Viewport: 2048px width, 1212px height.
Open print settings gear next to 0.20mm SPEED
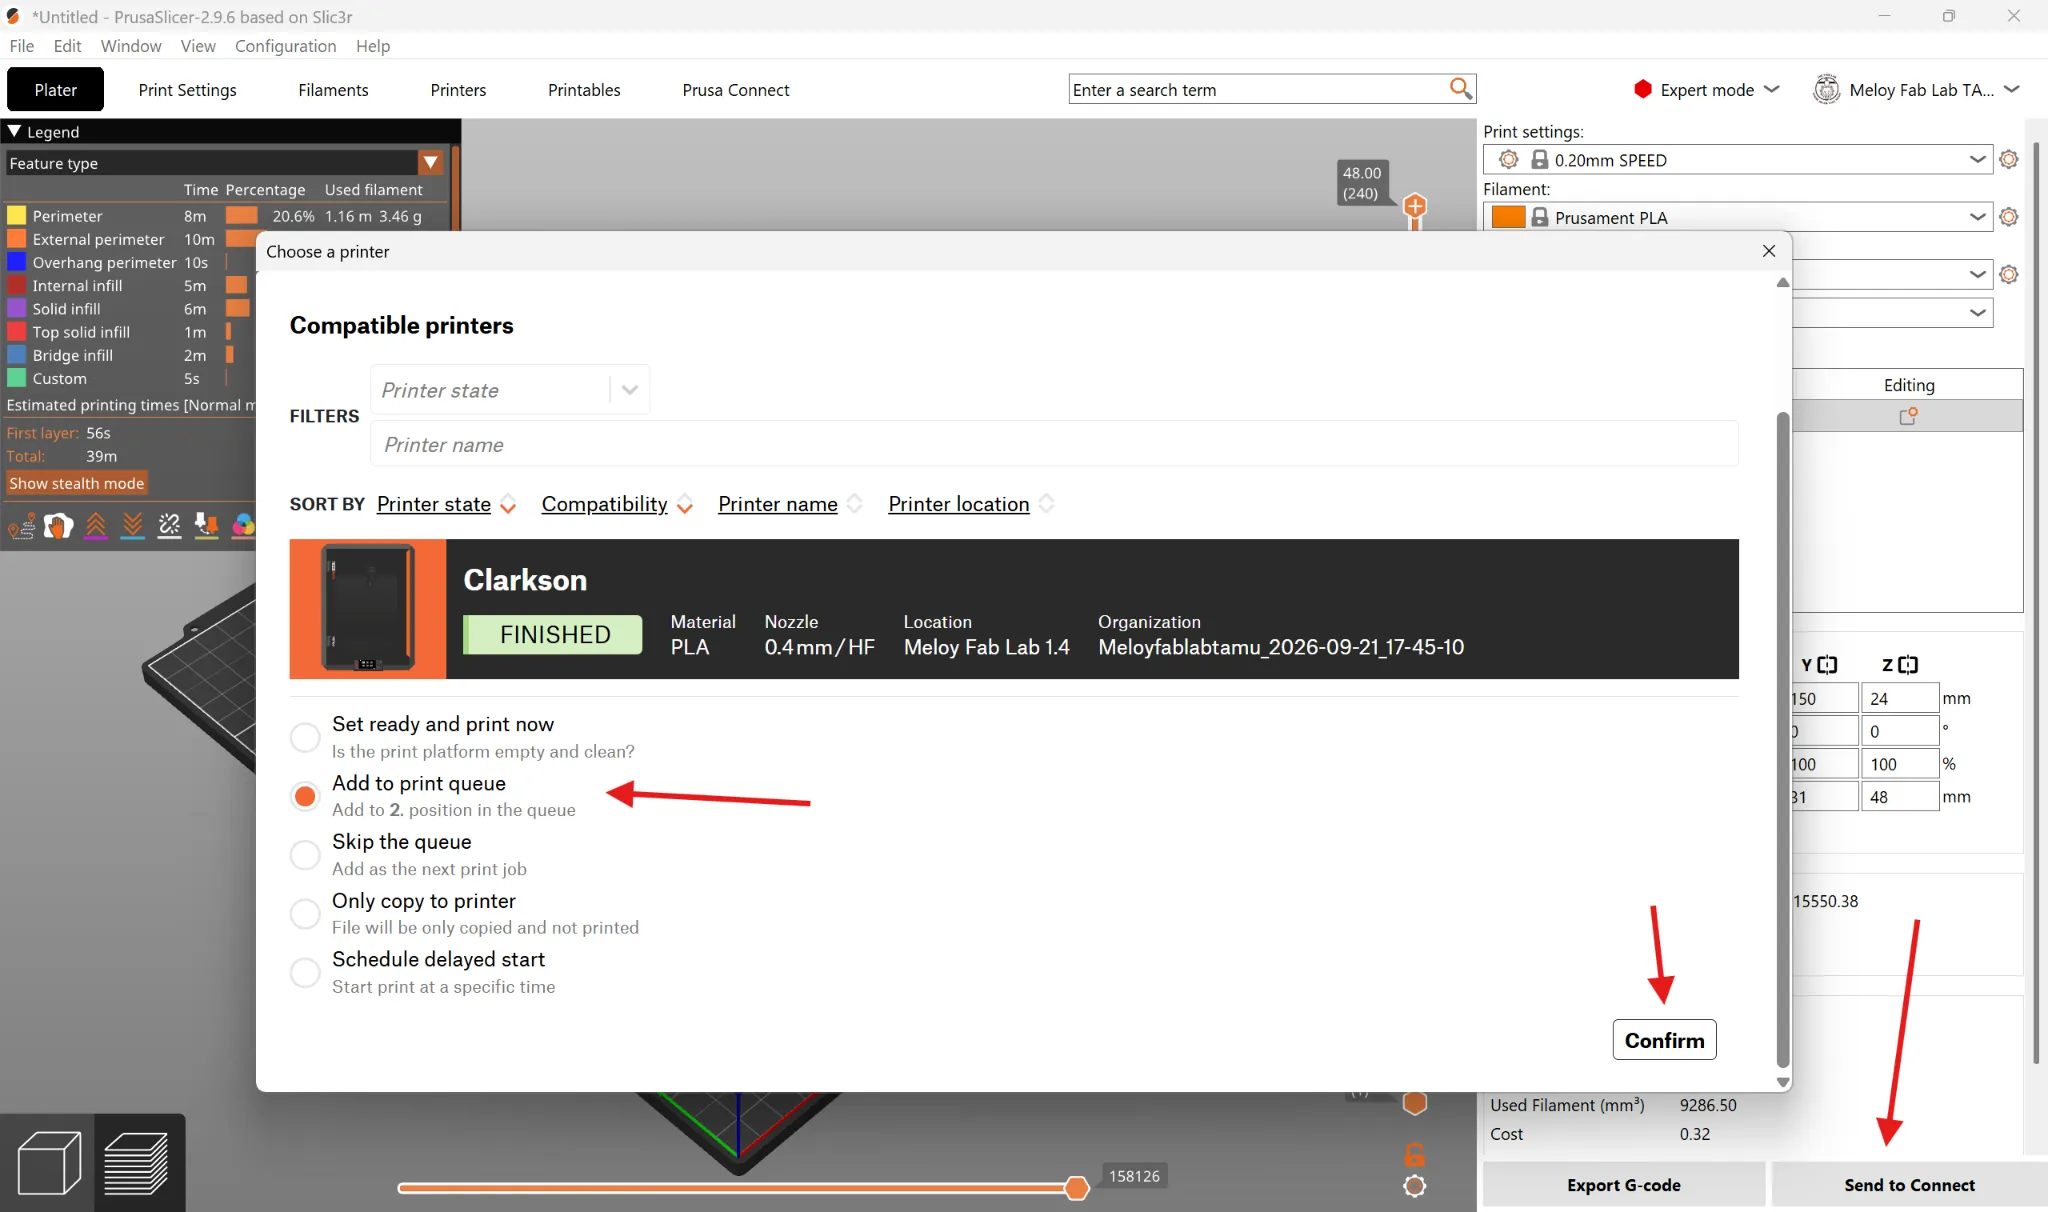pos(2008,159)
